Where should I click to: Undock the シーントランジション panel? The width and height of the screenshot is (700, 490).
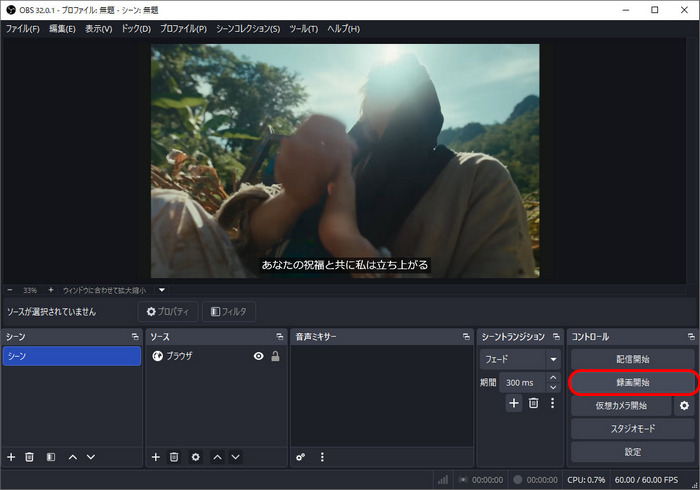pyautogui.click(x=556, y=337)
